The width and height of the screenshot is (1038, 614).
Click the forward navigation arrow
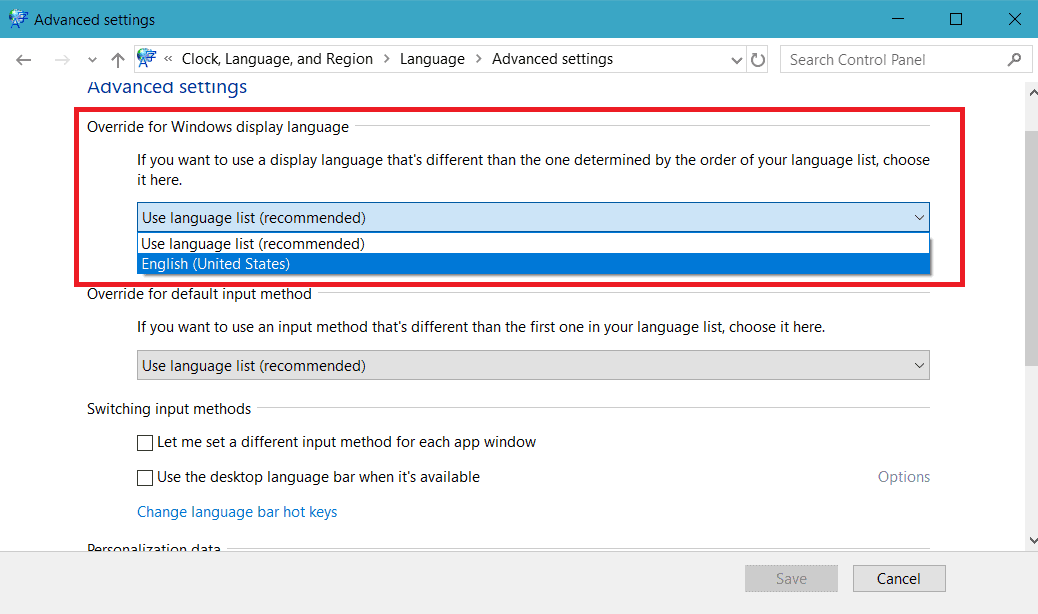[x=61, y=59]
